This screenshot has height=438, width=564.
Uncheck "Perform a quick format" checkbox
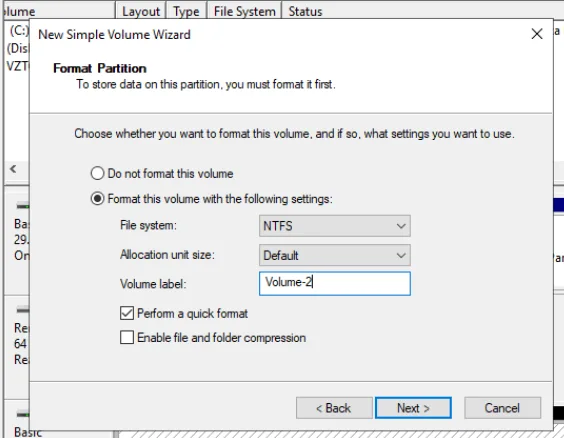pyautogui.click(x=127, y=313)
